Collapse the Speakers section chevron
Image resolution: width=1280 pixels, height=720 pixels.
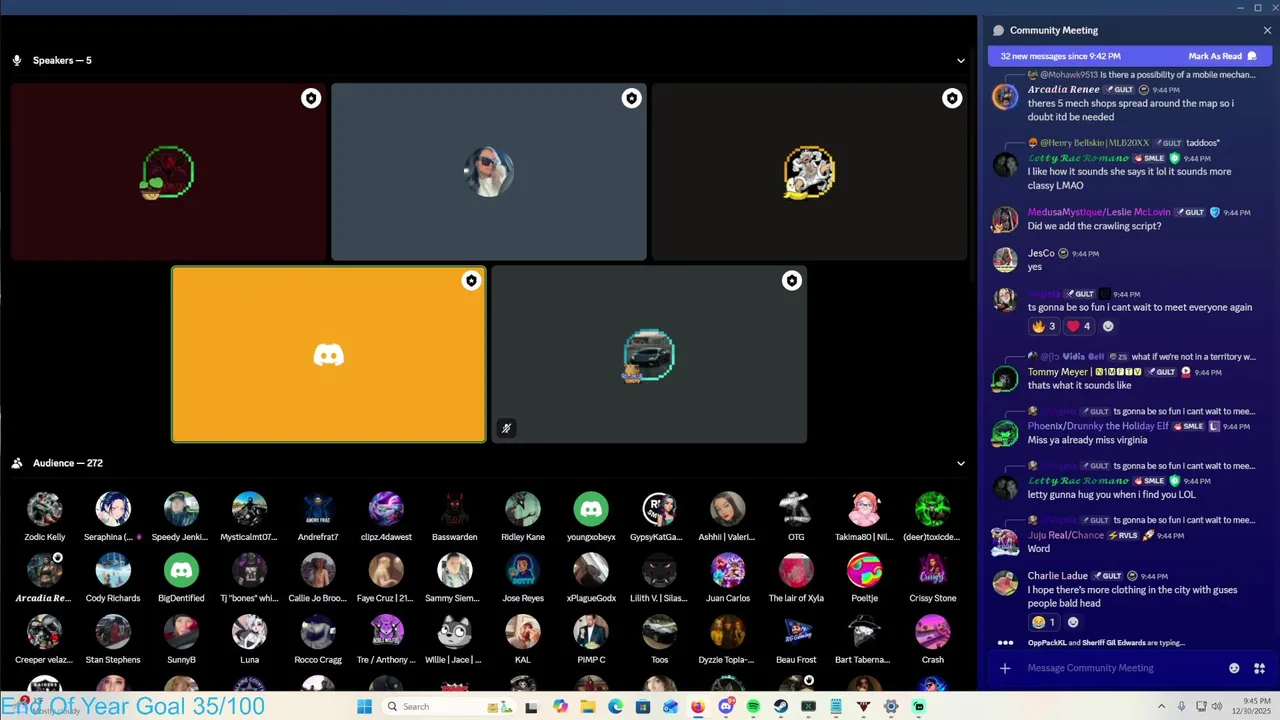[961, 60]
